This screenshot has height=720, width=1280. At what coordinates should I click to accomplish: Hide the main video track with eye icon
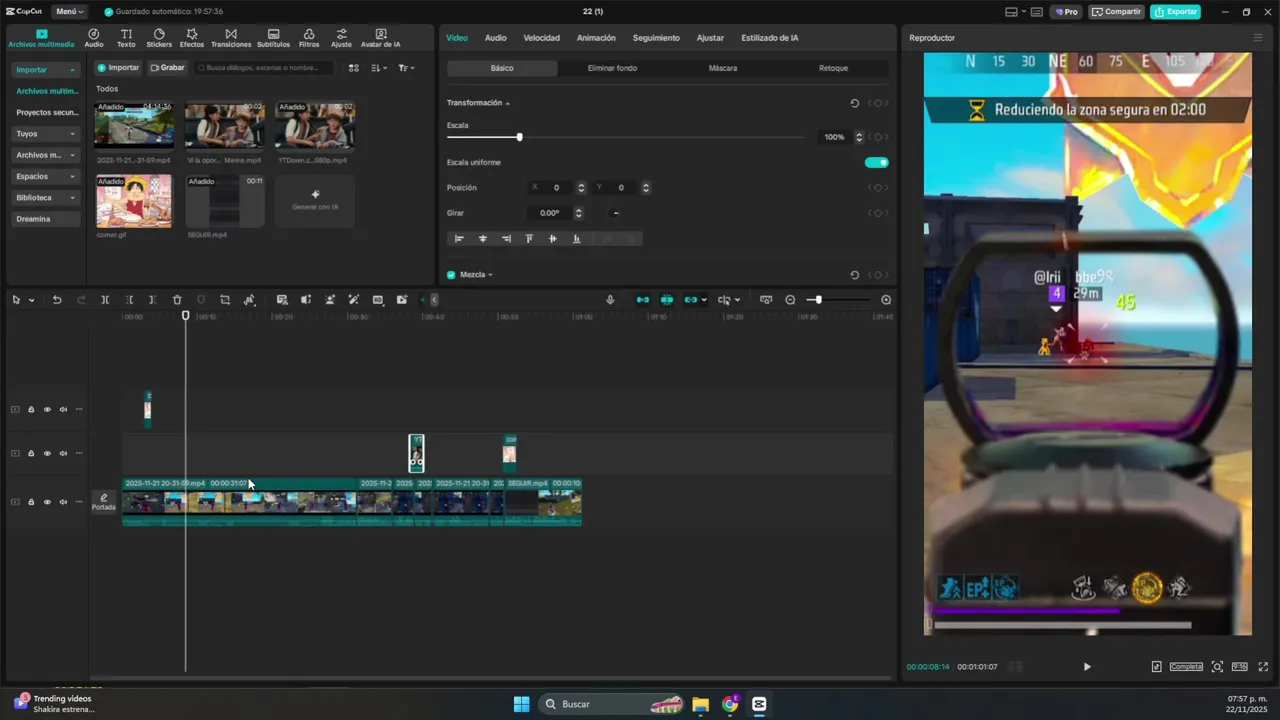[x=47, y=502]
